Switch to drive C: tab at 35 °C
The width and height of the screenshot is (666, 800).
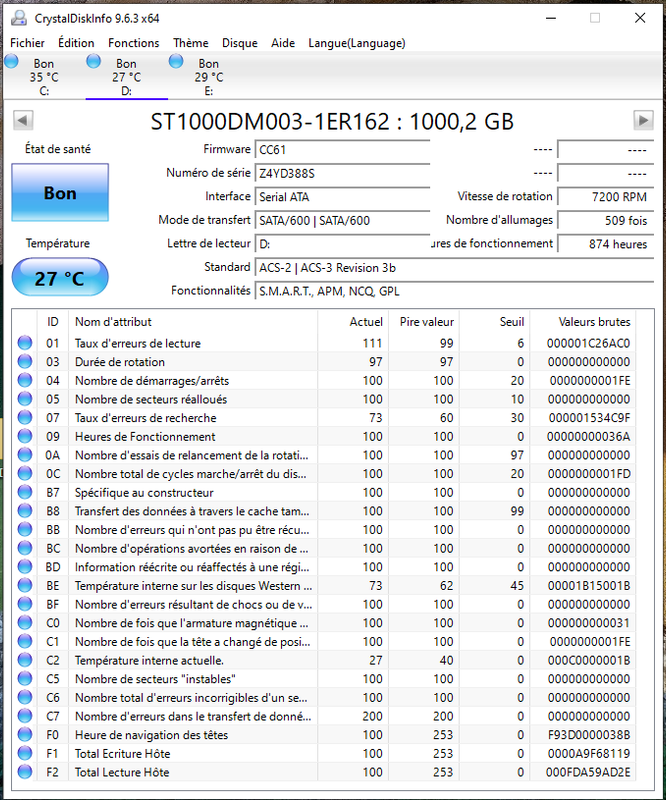pyautogui.click(x=44, y=77)
